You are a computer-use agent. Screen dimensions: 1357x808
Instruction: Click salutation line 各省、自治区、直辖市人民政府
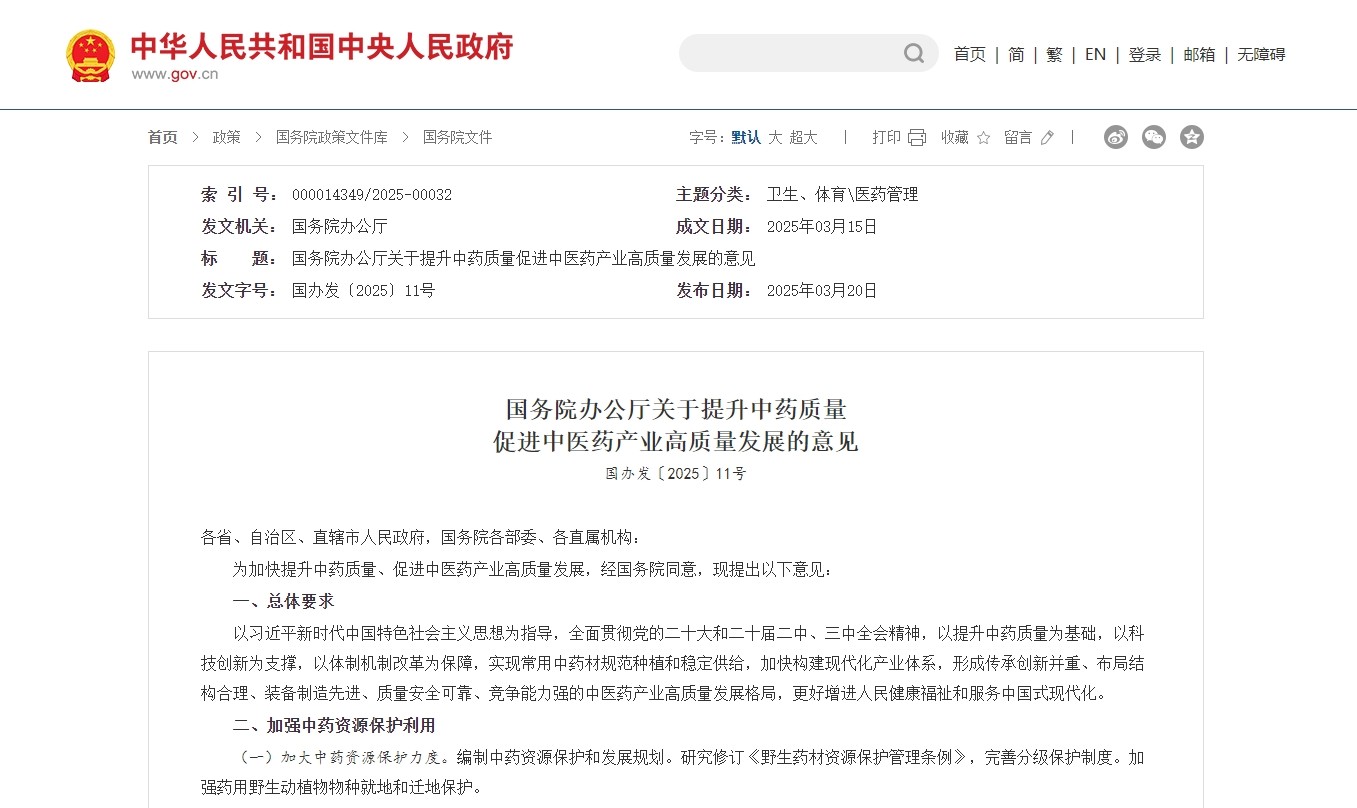click(314, 538)
